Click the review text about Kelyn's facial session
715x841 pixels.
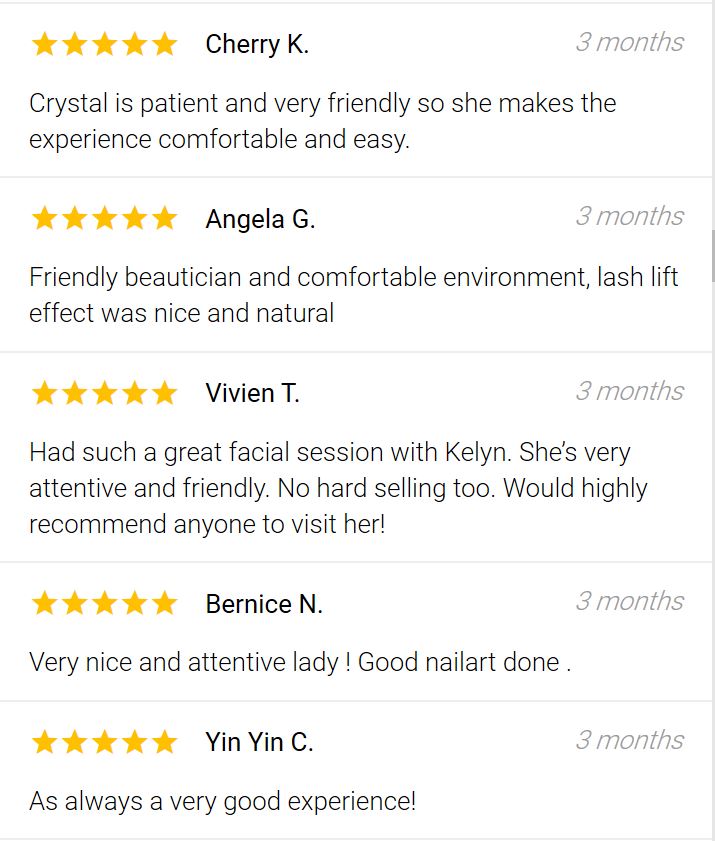[x=338, y=488]
